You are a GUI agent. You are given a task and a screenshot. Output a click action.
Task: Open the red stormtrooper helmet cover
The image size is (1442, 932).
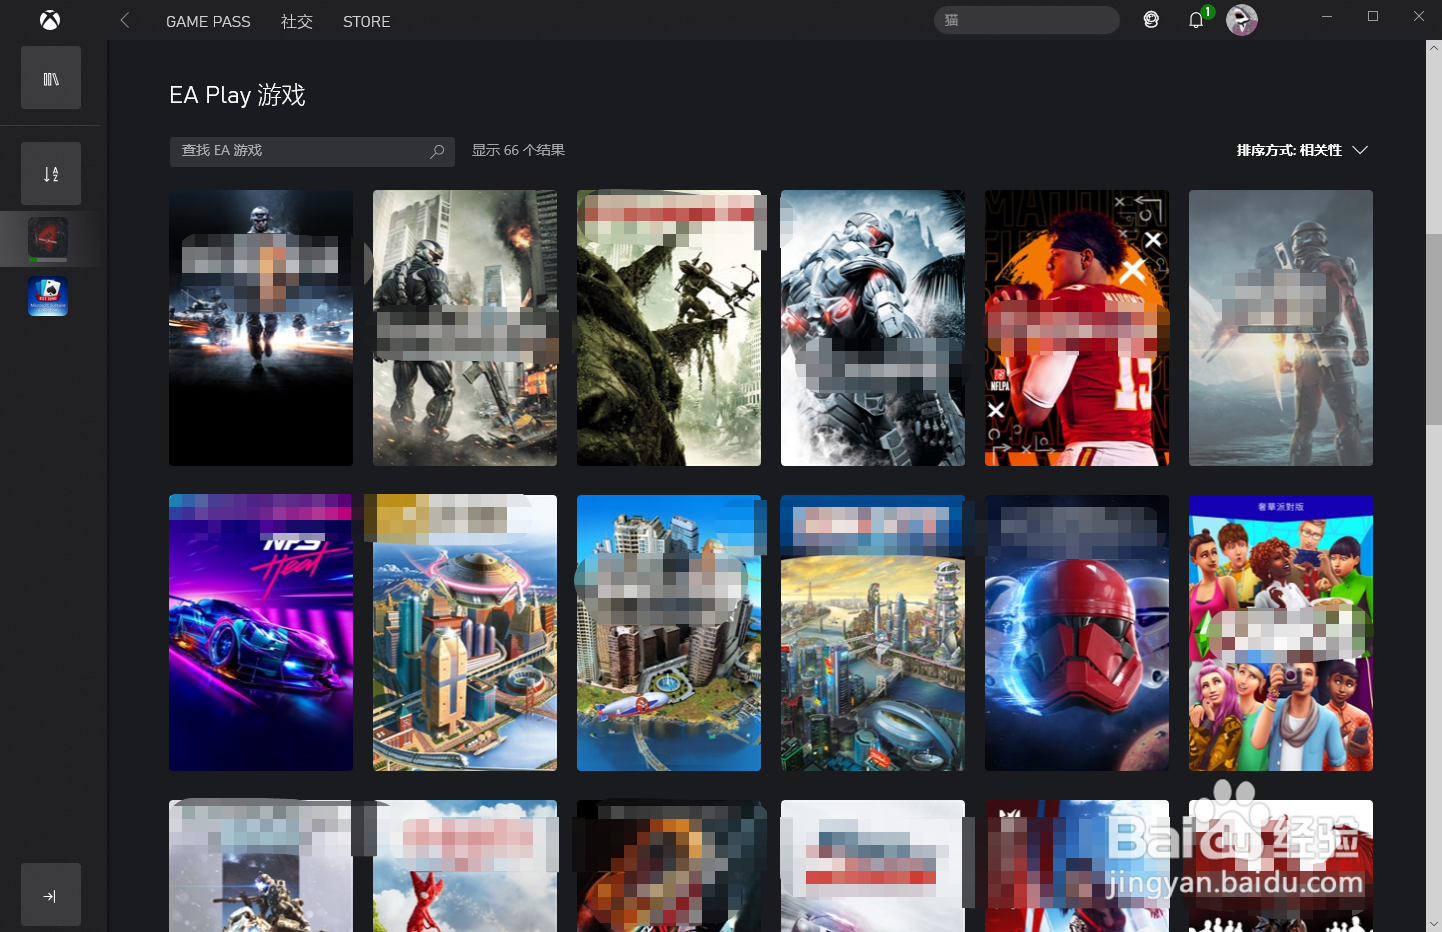tap(1077, 632)
